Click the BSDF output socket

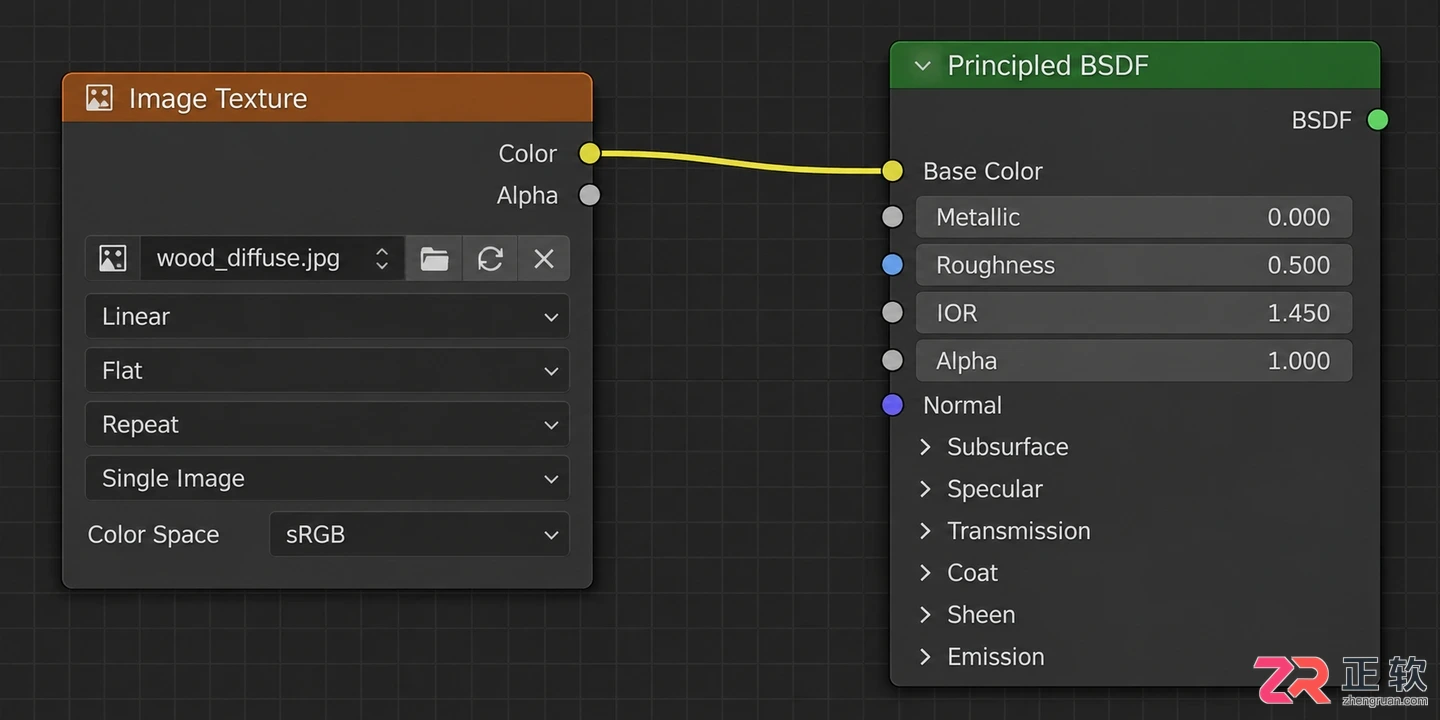coord(1378,120)
